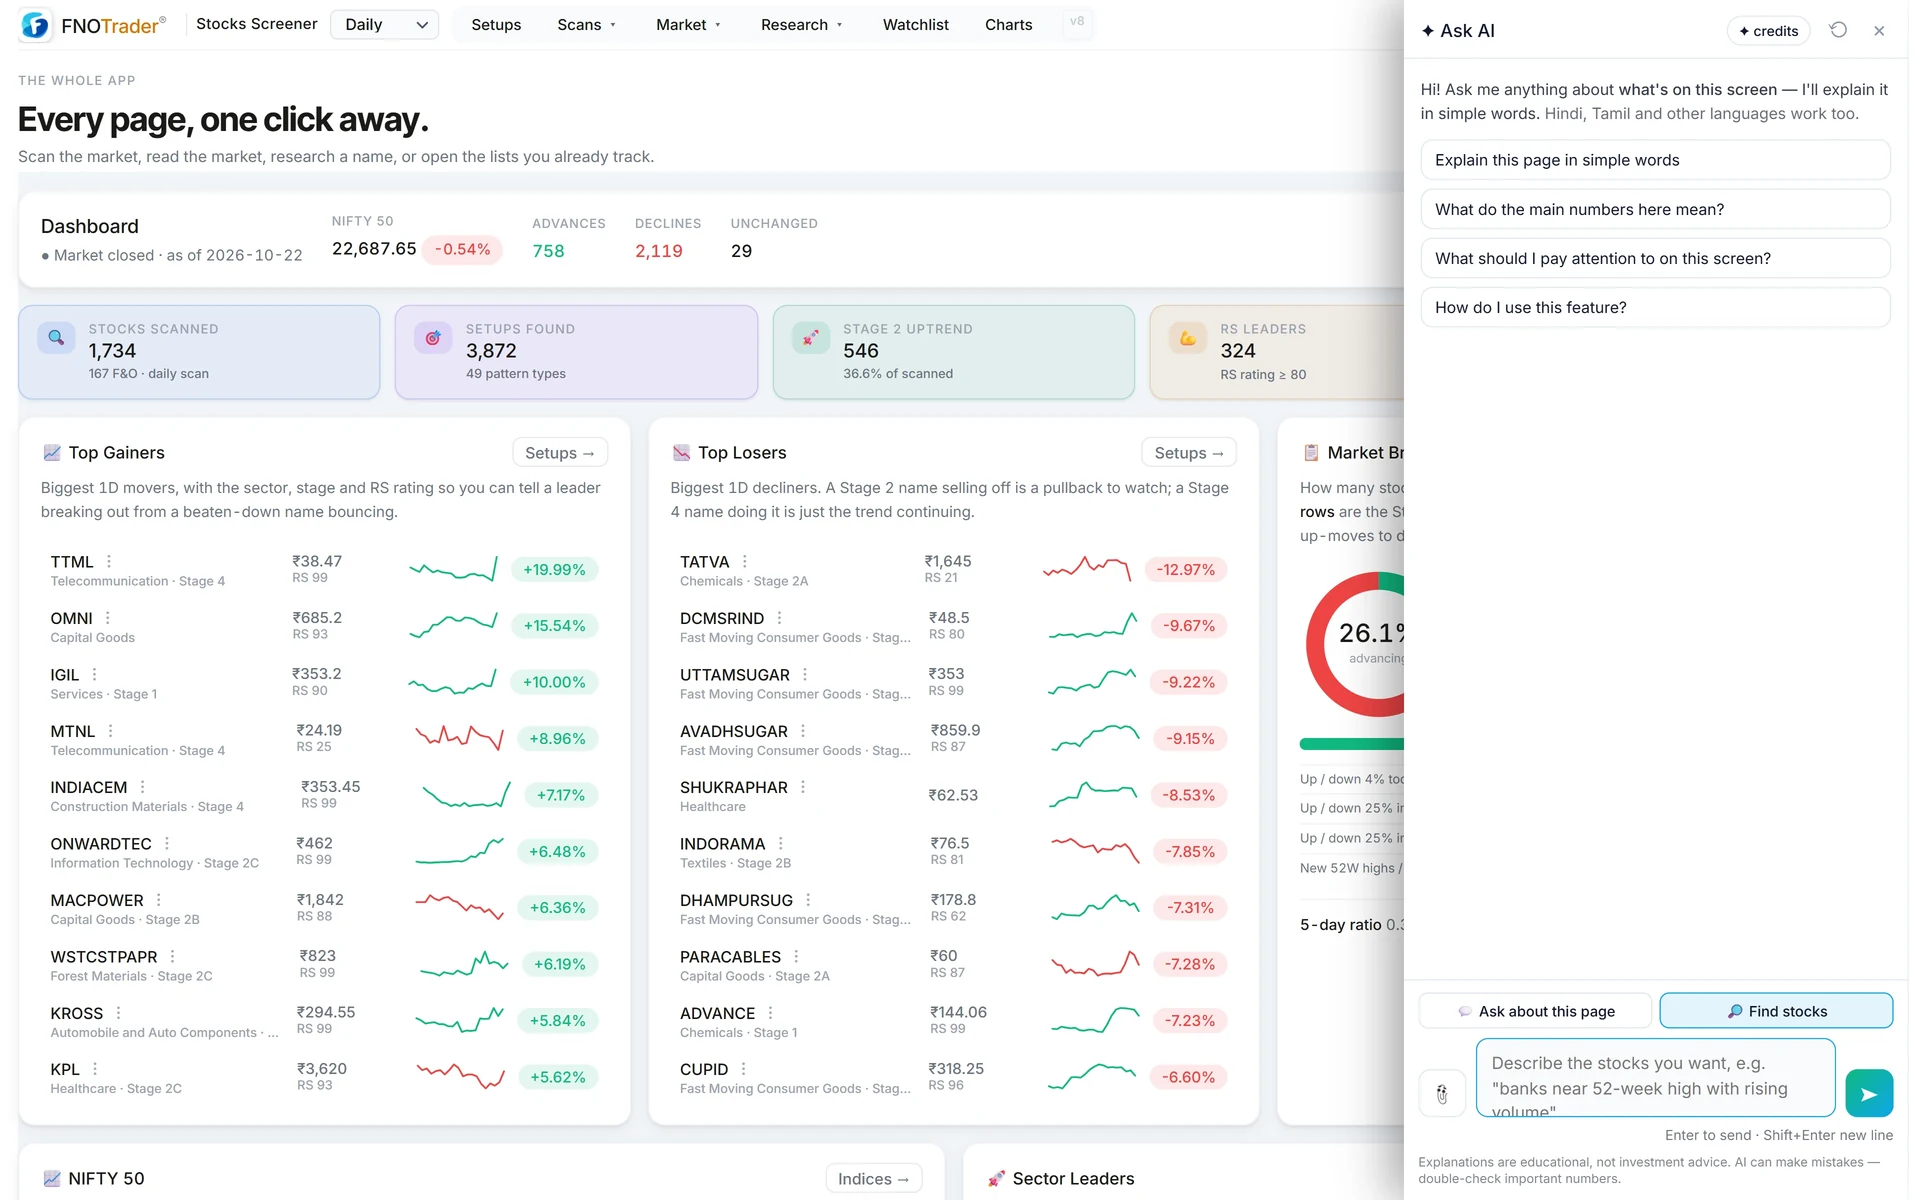The image size is (1920, 1200).
Task: Click the microphone icon beside the chat input
Action: [x=1442, y=1093]
